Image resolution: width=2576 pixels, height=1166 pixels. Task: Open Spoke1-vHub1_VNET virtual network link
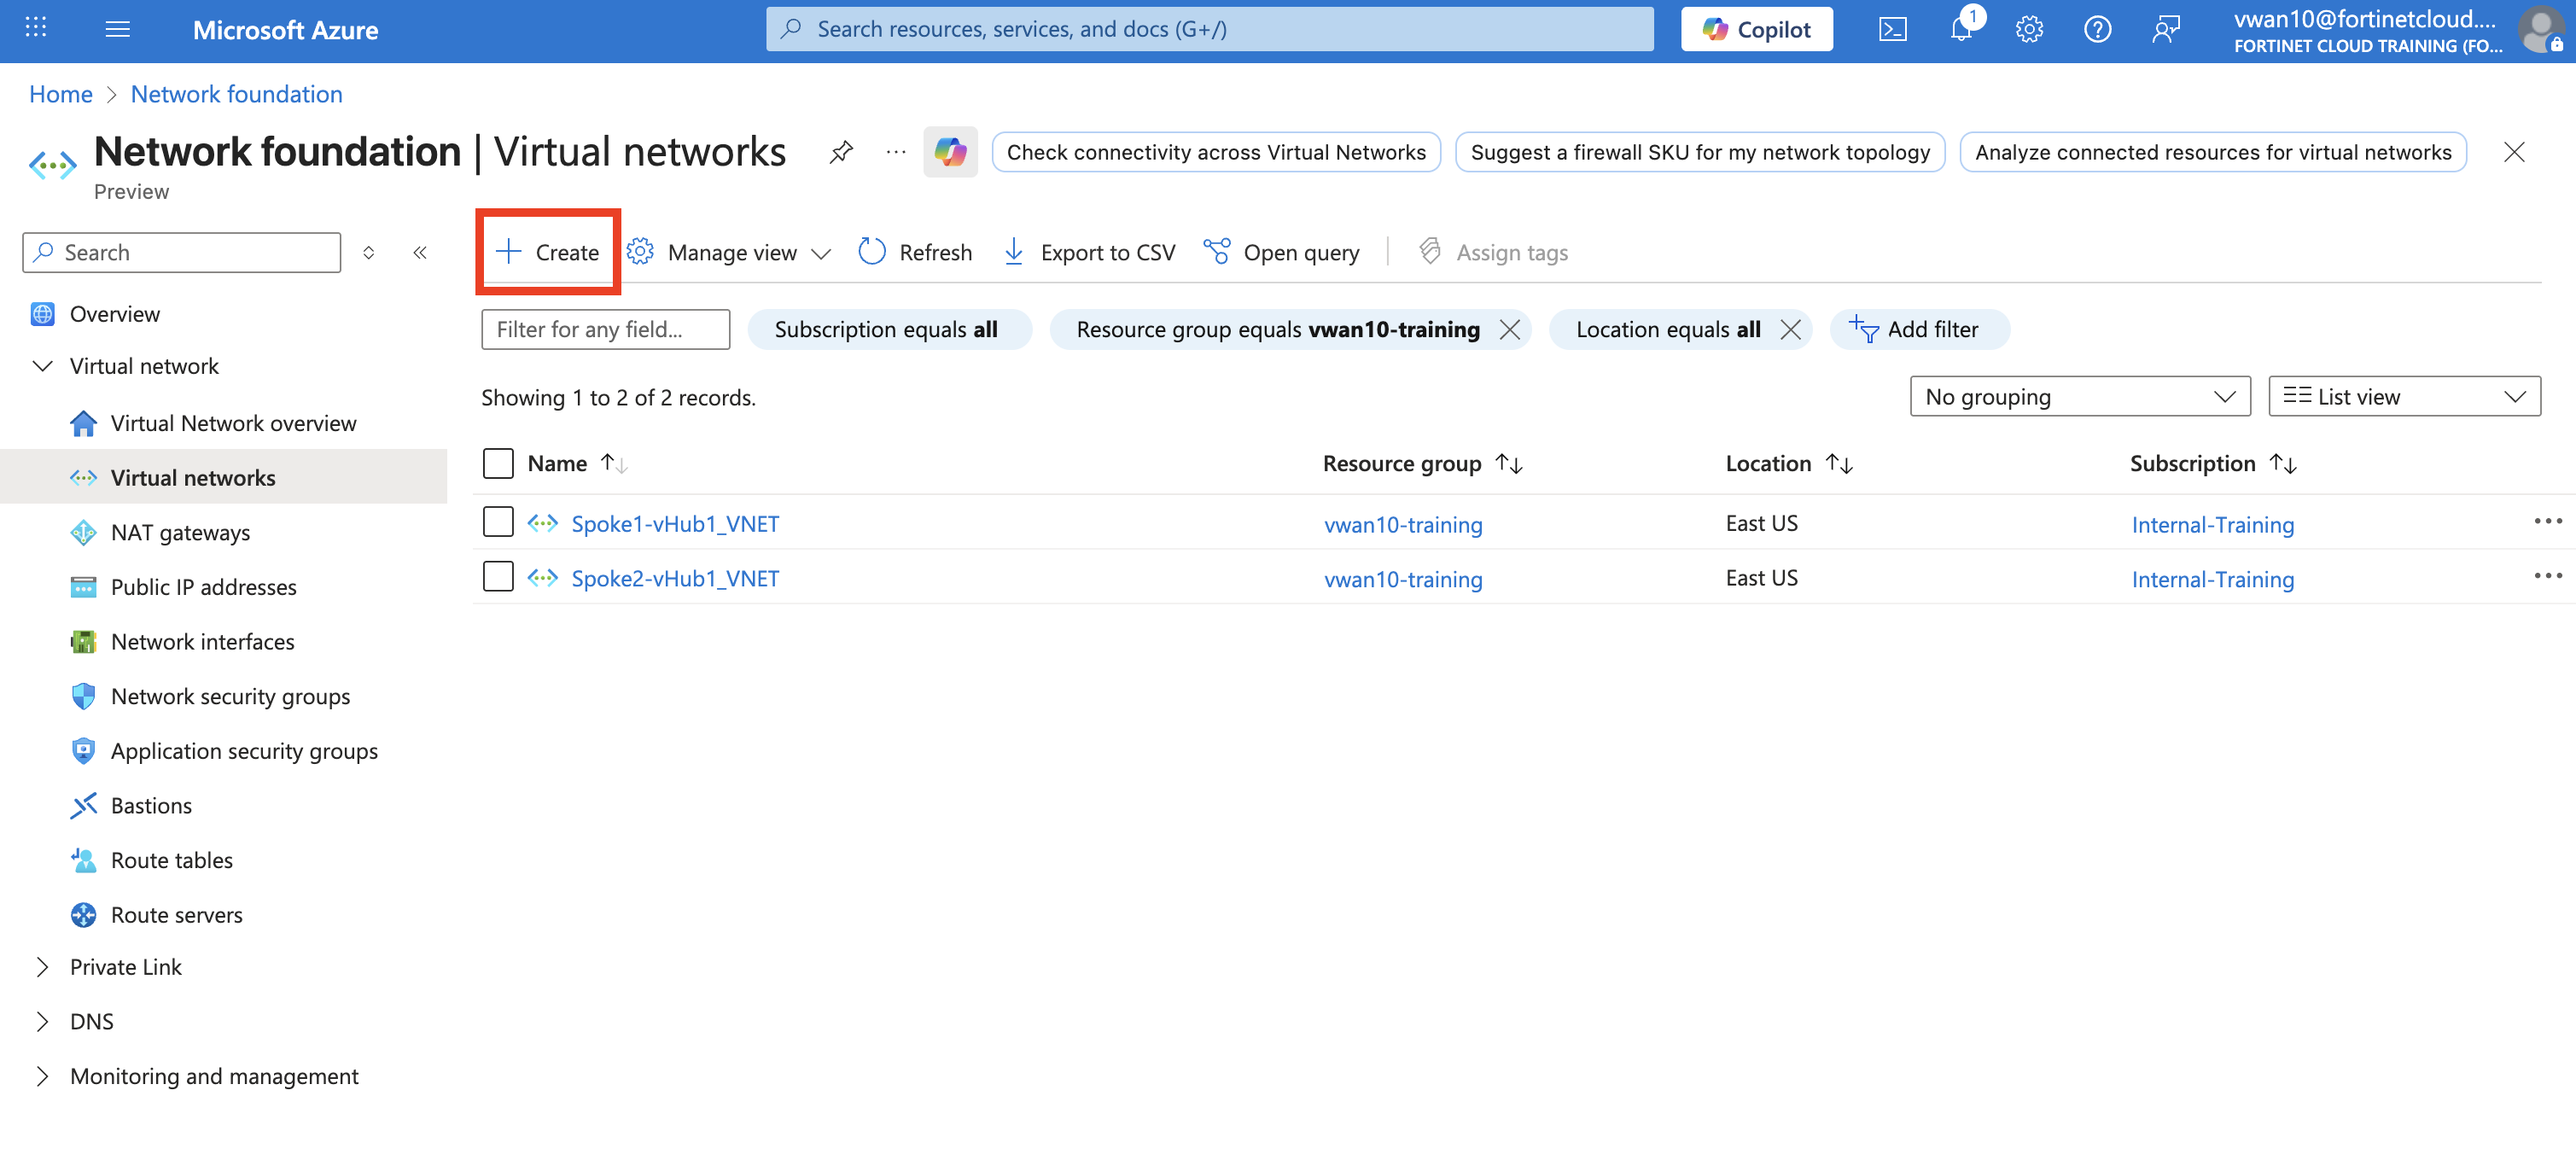coord(674,524)
